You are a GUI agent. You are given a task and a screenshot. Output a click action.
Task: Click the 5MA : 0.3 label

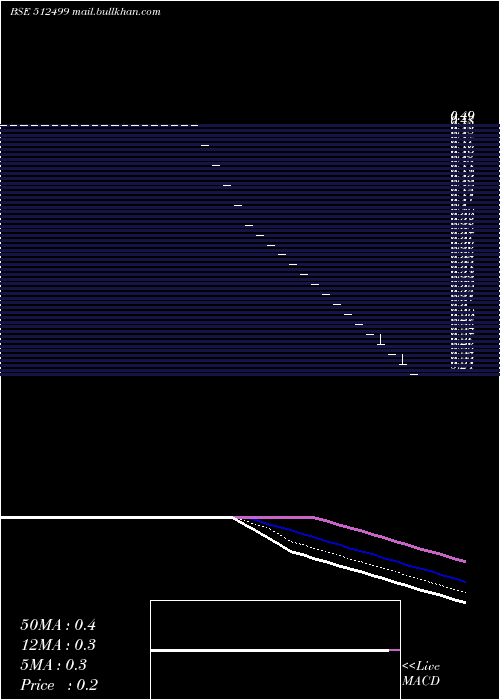pos(54,665)
